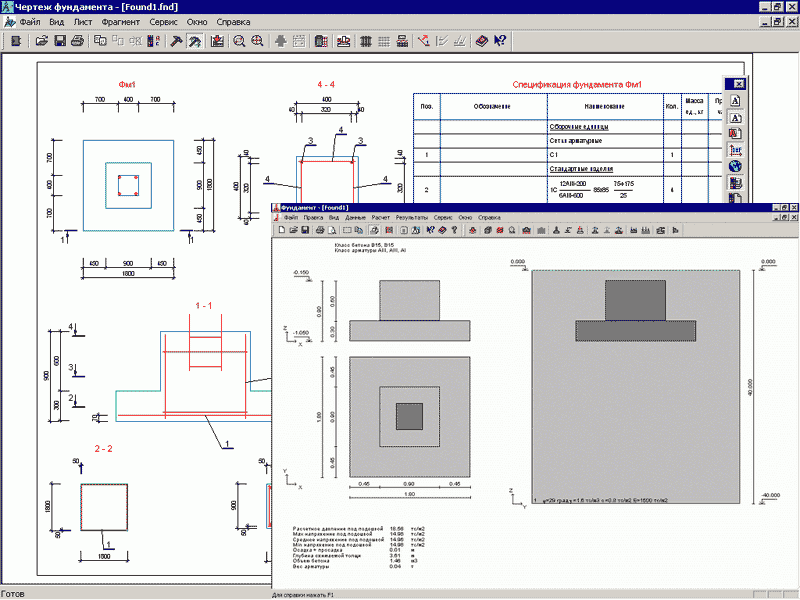This screenshot has width=800, height=600.
Task: Click the help book icon in the main toolbar
Action: [x=481, y=41]
